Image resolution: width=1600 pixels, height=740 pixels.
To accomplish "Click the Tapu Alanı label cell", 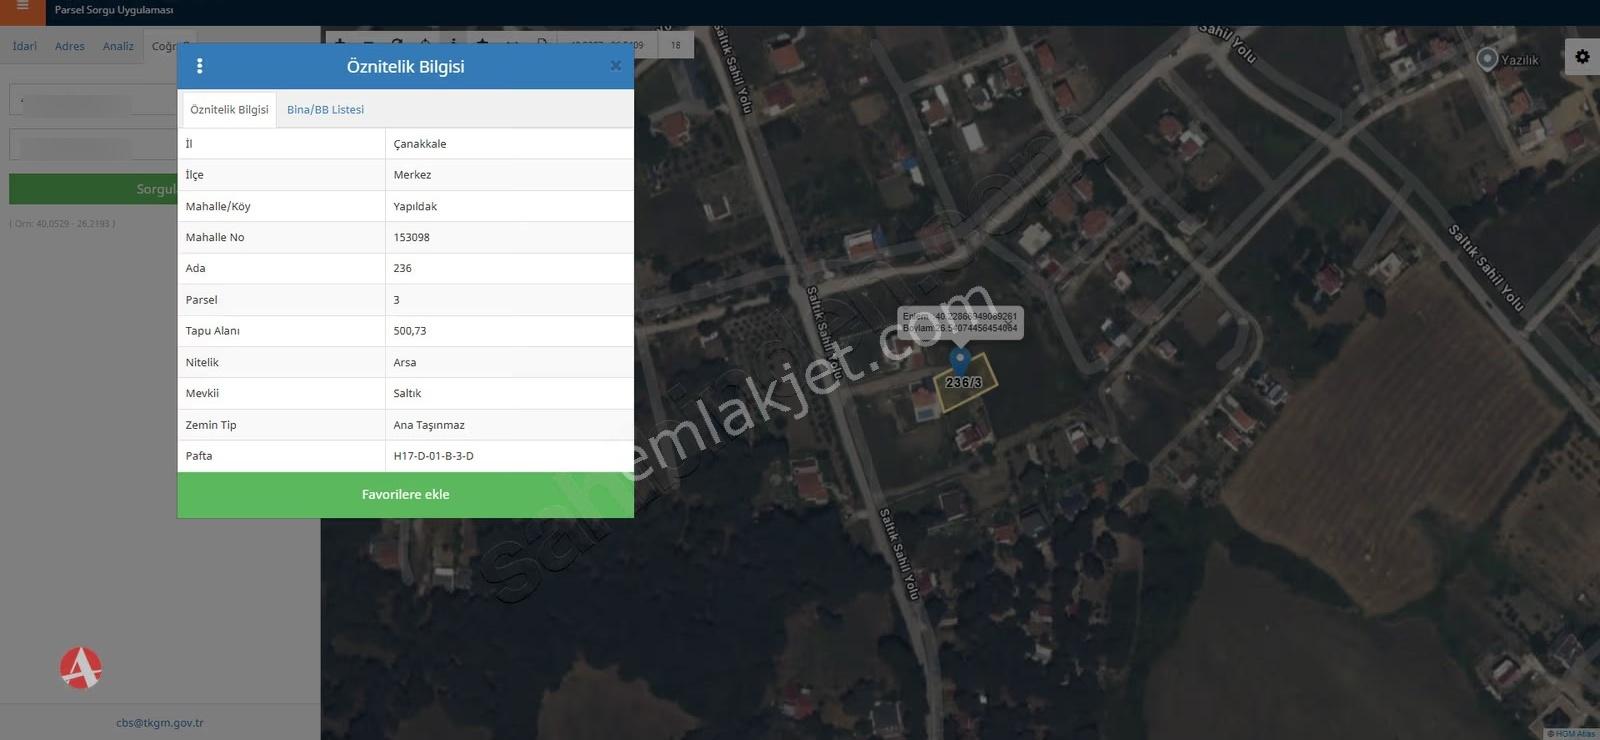I will coord(281,331).
